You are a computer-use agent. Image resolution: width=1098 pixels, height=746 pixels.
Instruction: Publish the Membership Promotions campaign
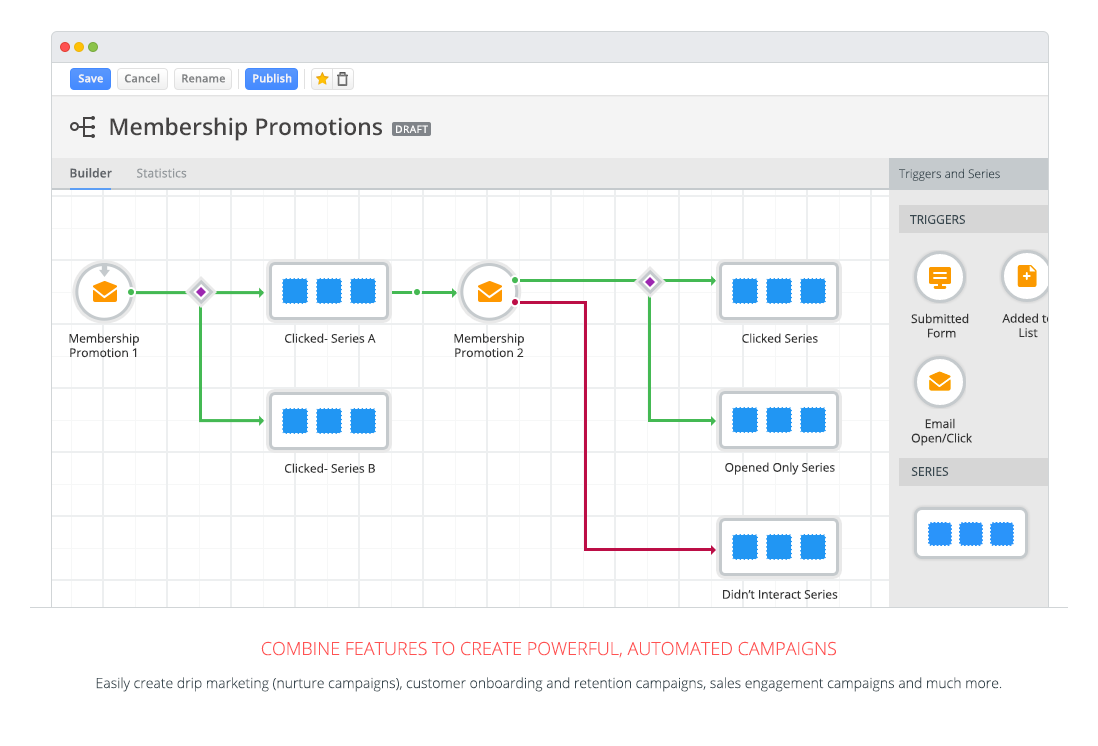coord(272,78)
